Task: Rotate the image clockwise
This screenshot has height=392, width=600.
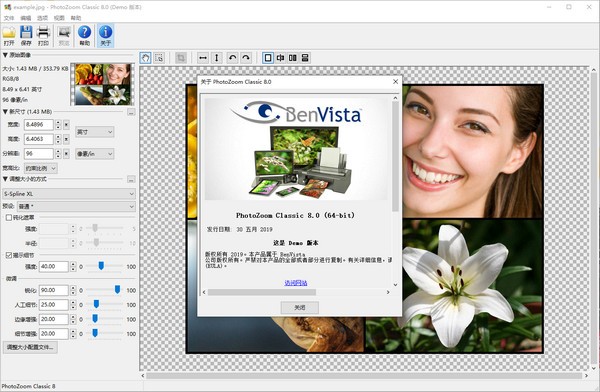Action: point(246,58)
